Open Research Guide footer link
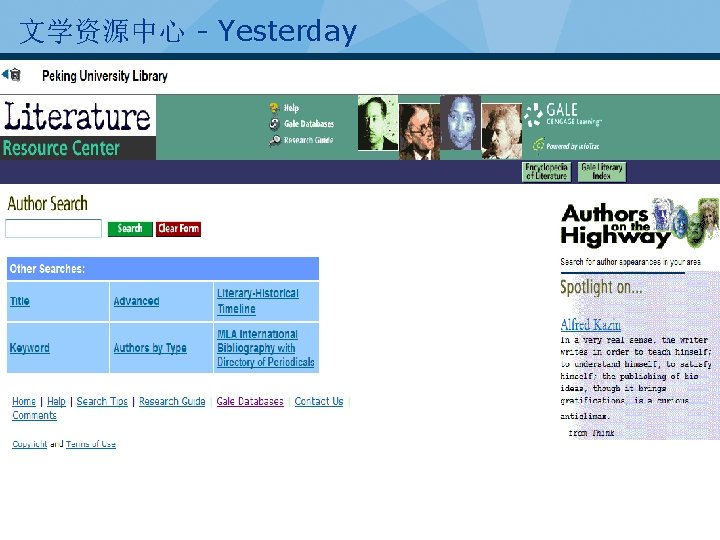The image size is (720, 540). point(172,401)
